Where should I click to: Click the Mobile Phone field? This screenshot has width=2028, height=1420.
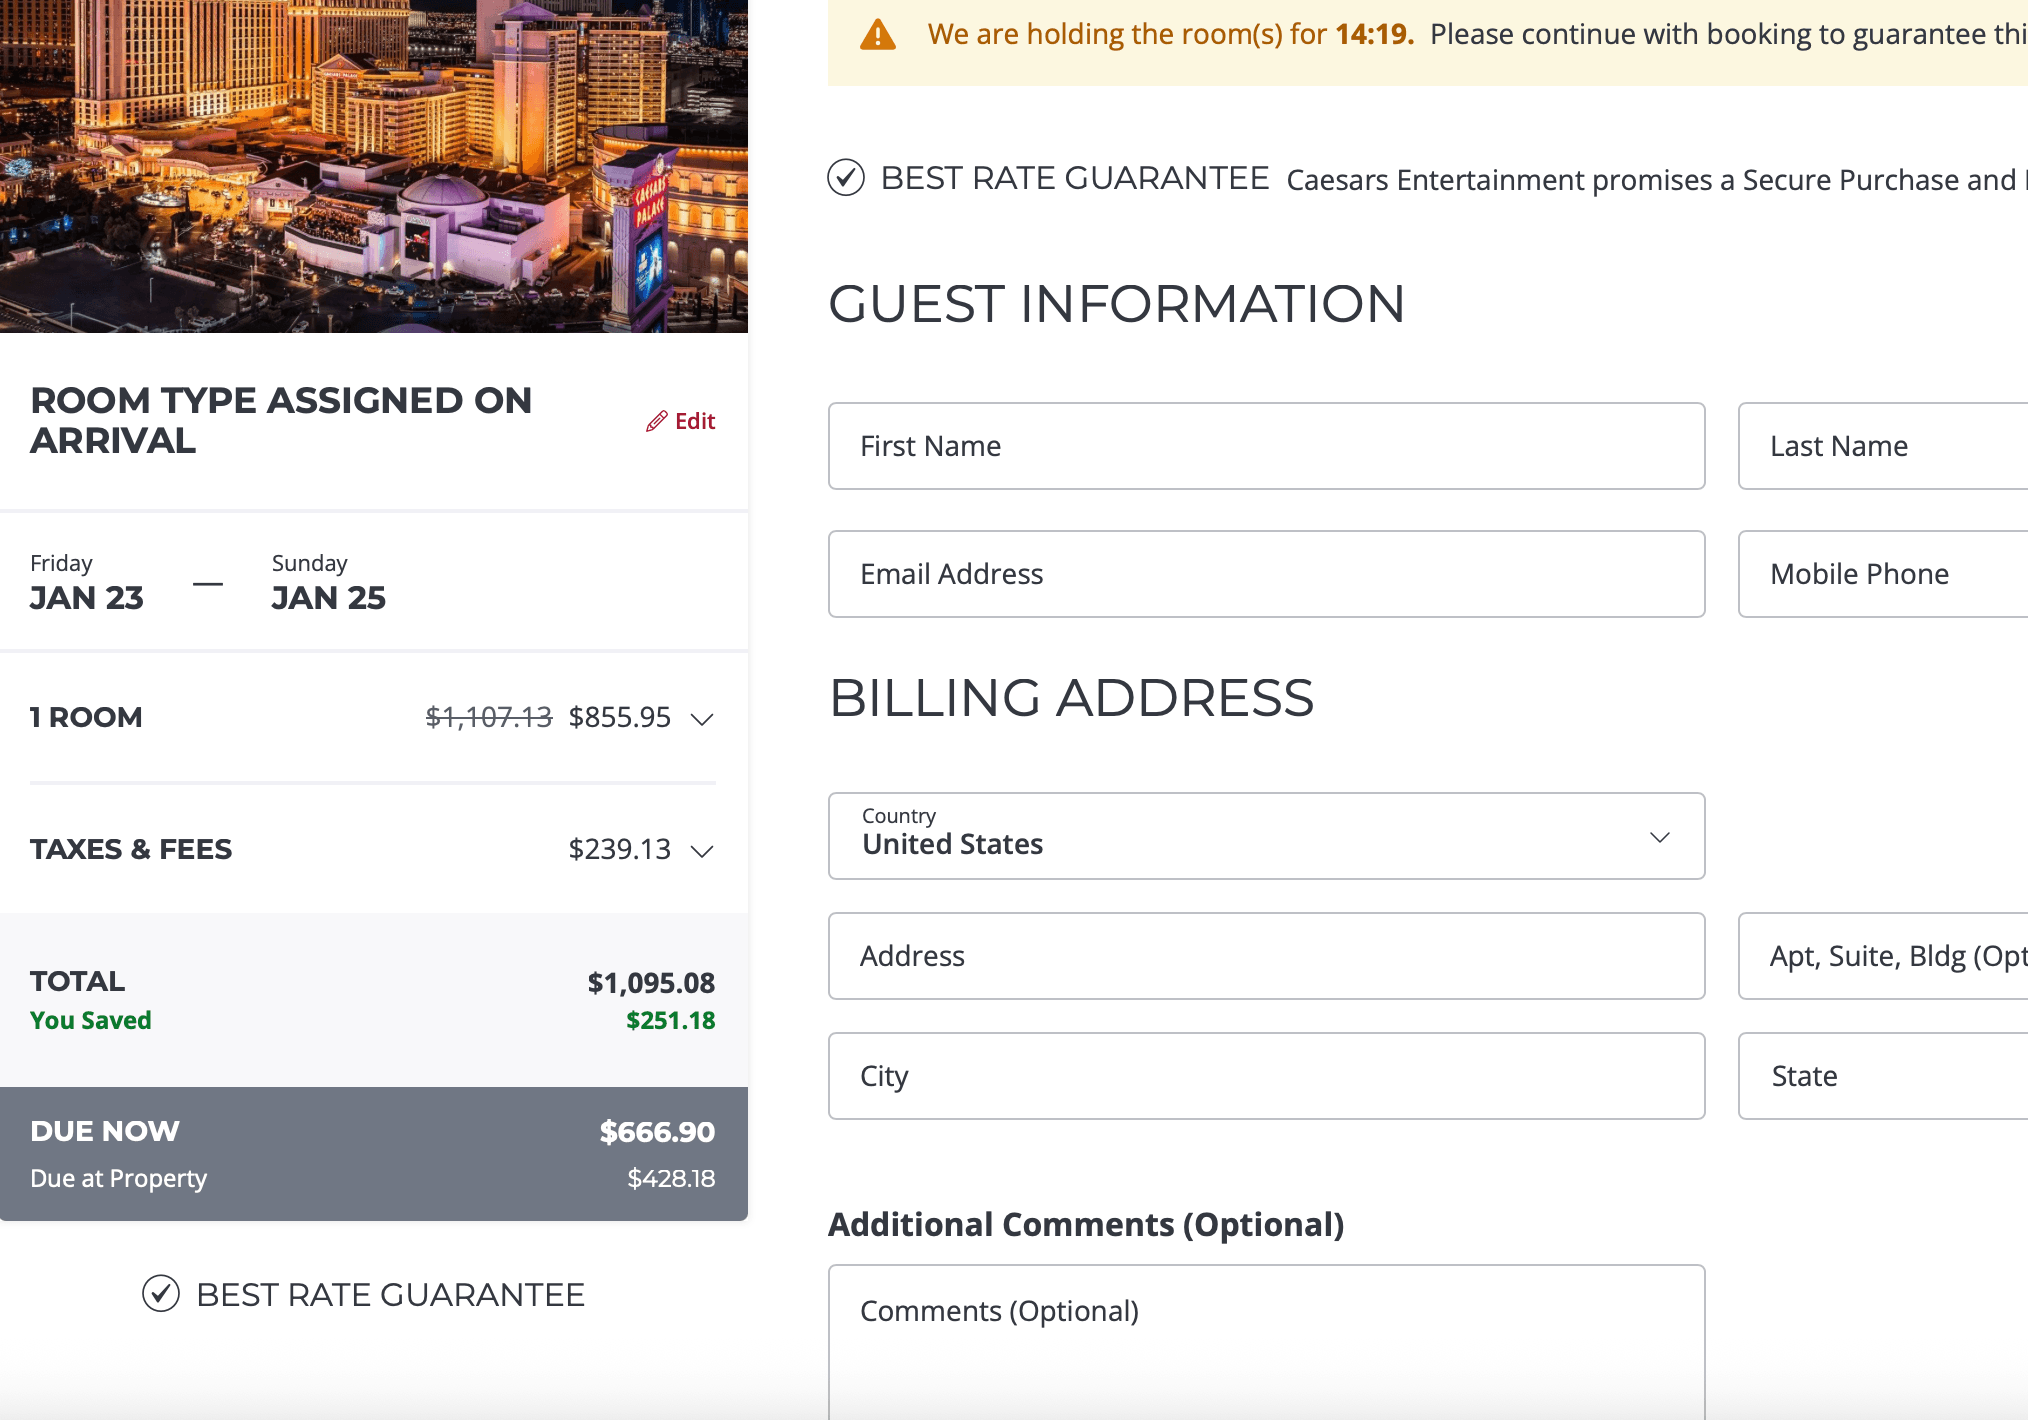[1882, 574]
